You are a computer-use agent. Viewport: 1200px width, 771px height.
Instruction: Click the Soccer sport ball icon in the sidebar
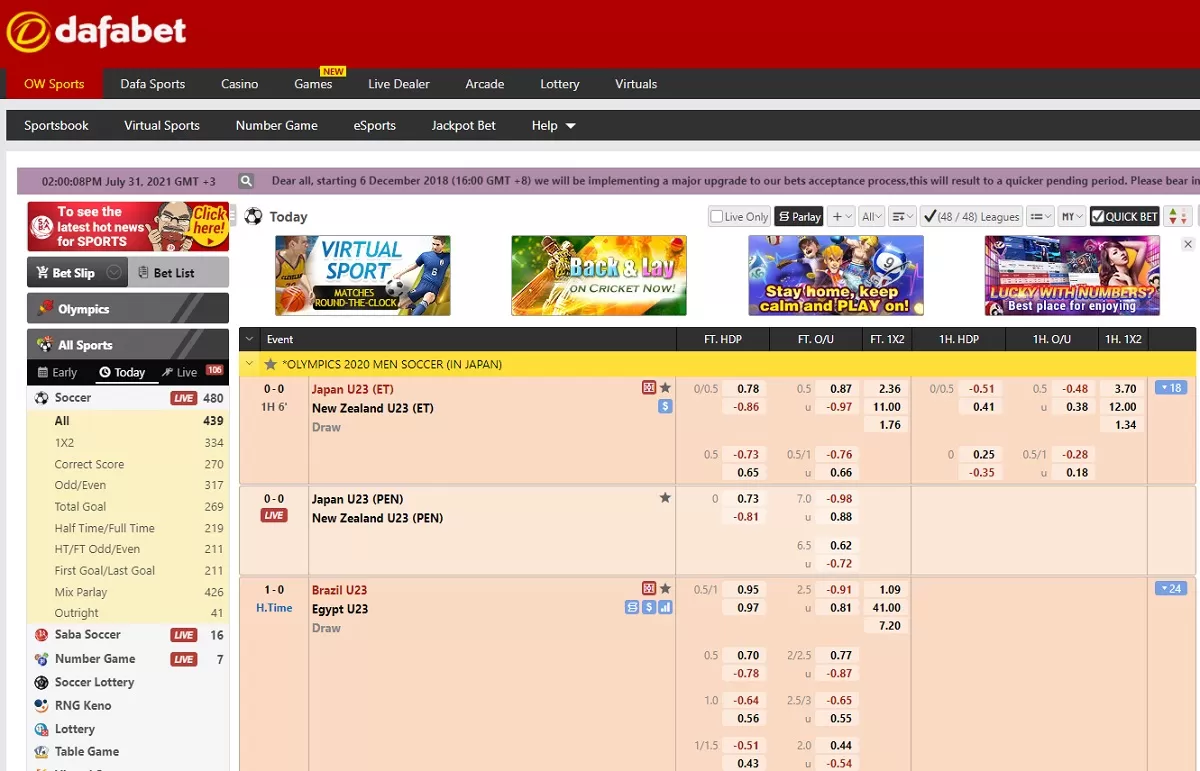coord(41,398)
